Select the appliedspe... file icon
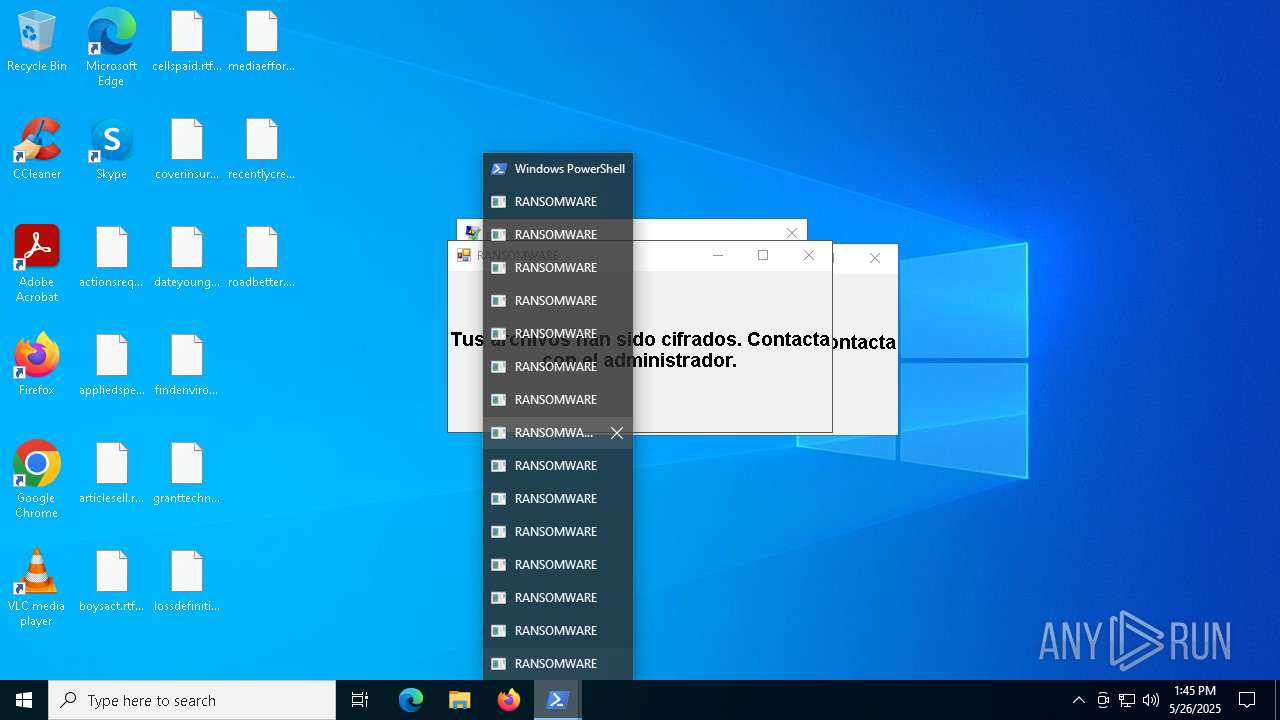This screenshot has width=1280, height=720. point(111,366)
